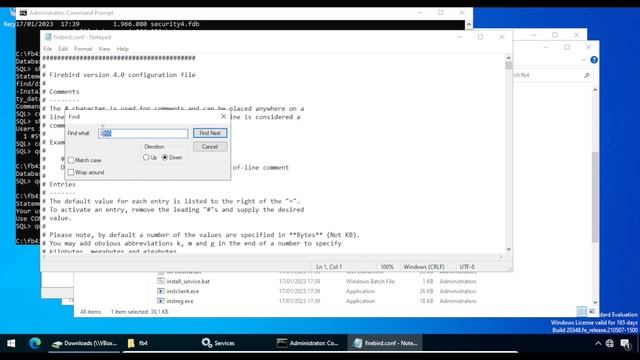Click the 26 KB size cell
The image size is (640, 360).
[426, 291]
